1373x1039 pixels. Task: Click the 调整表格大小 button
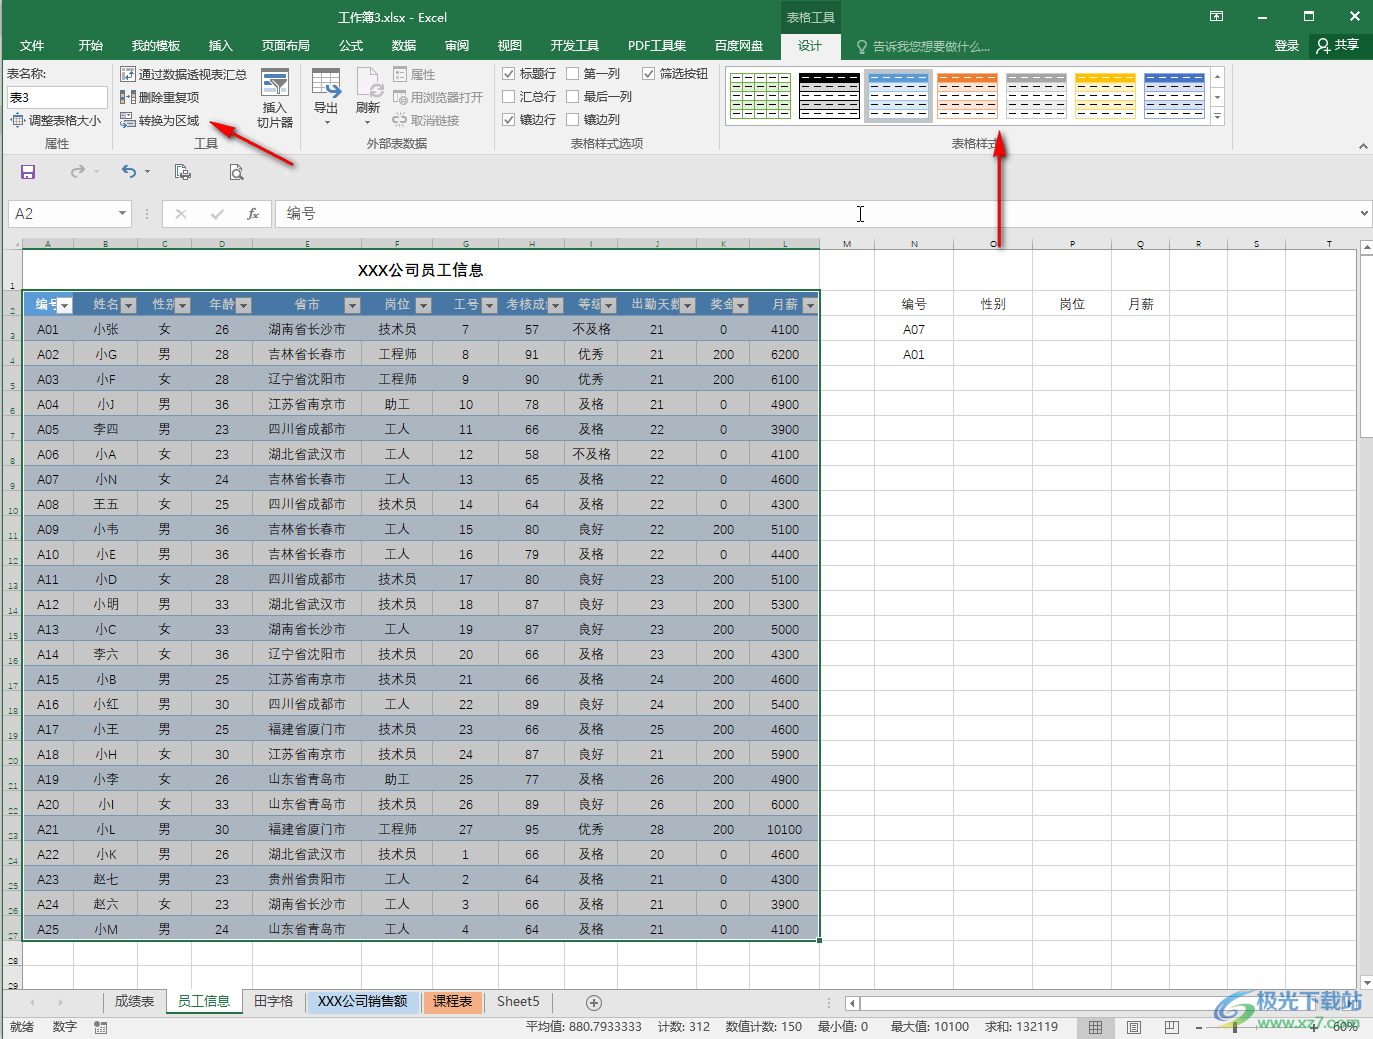(56, 120)
